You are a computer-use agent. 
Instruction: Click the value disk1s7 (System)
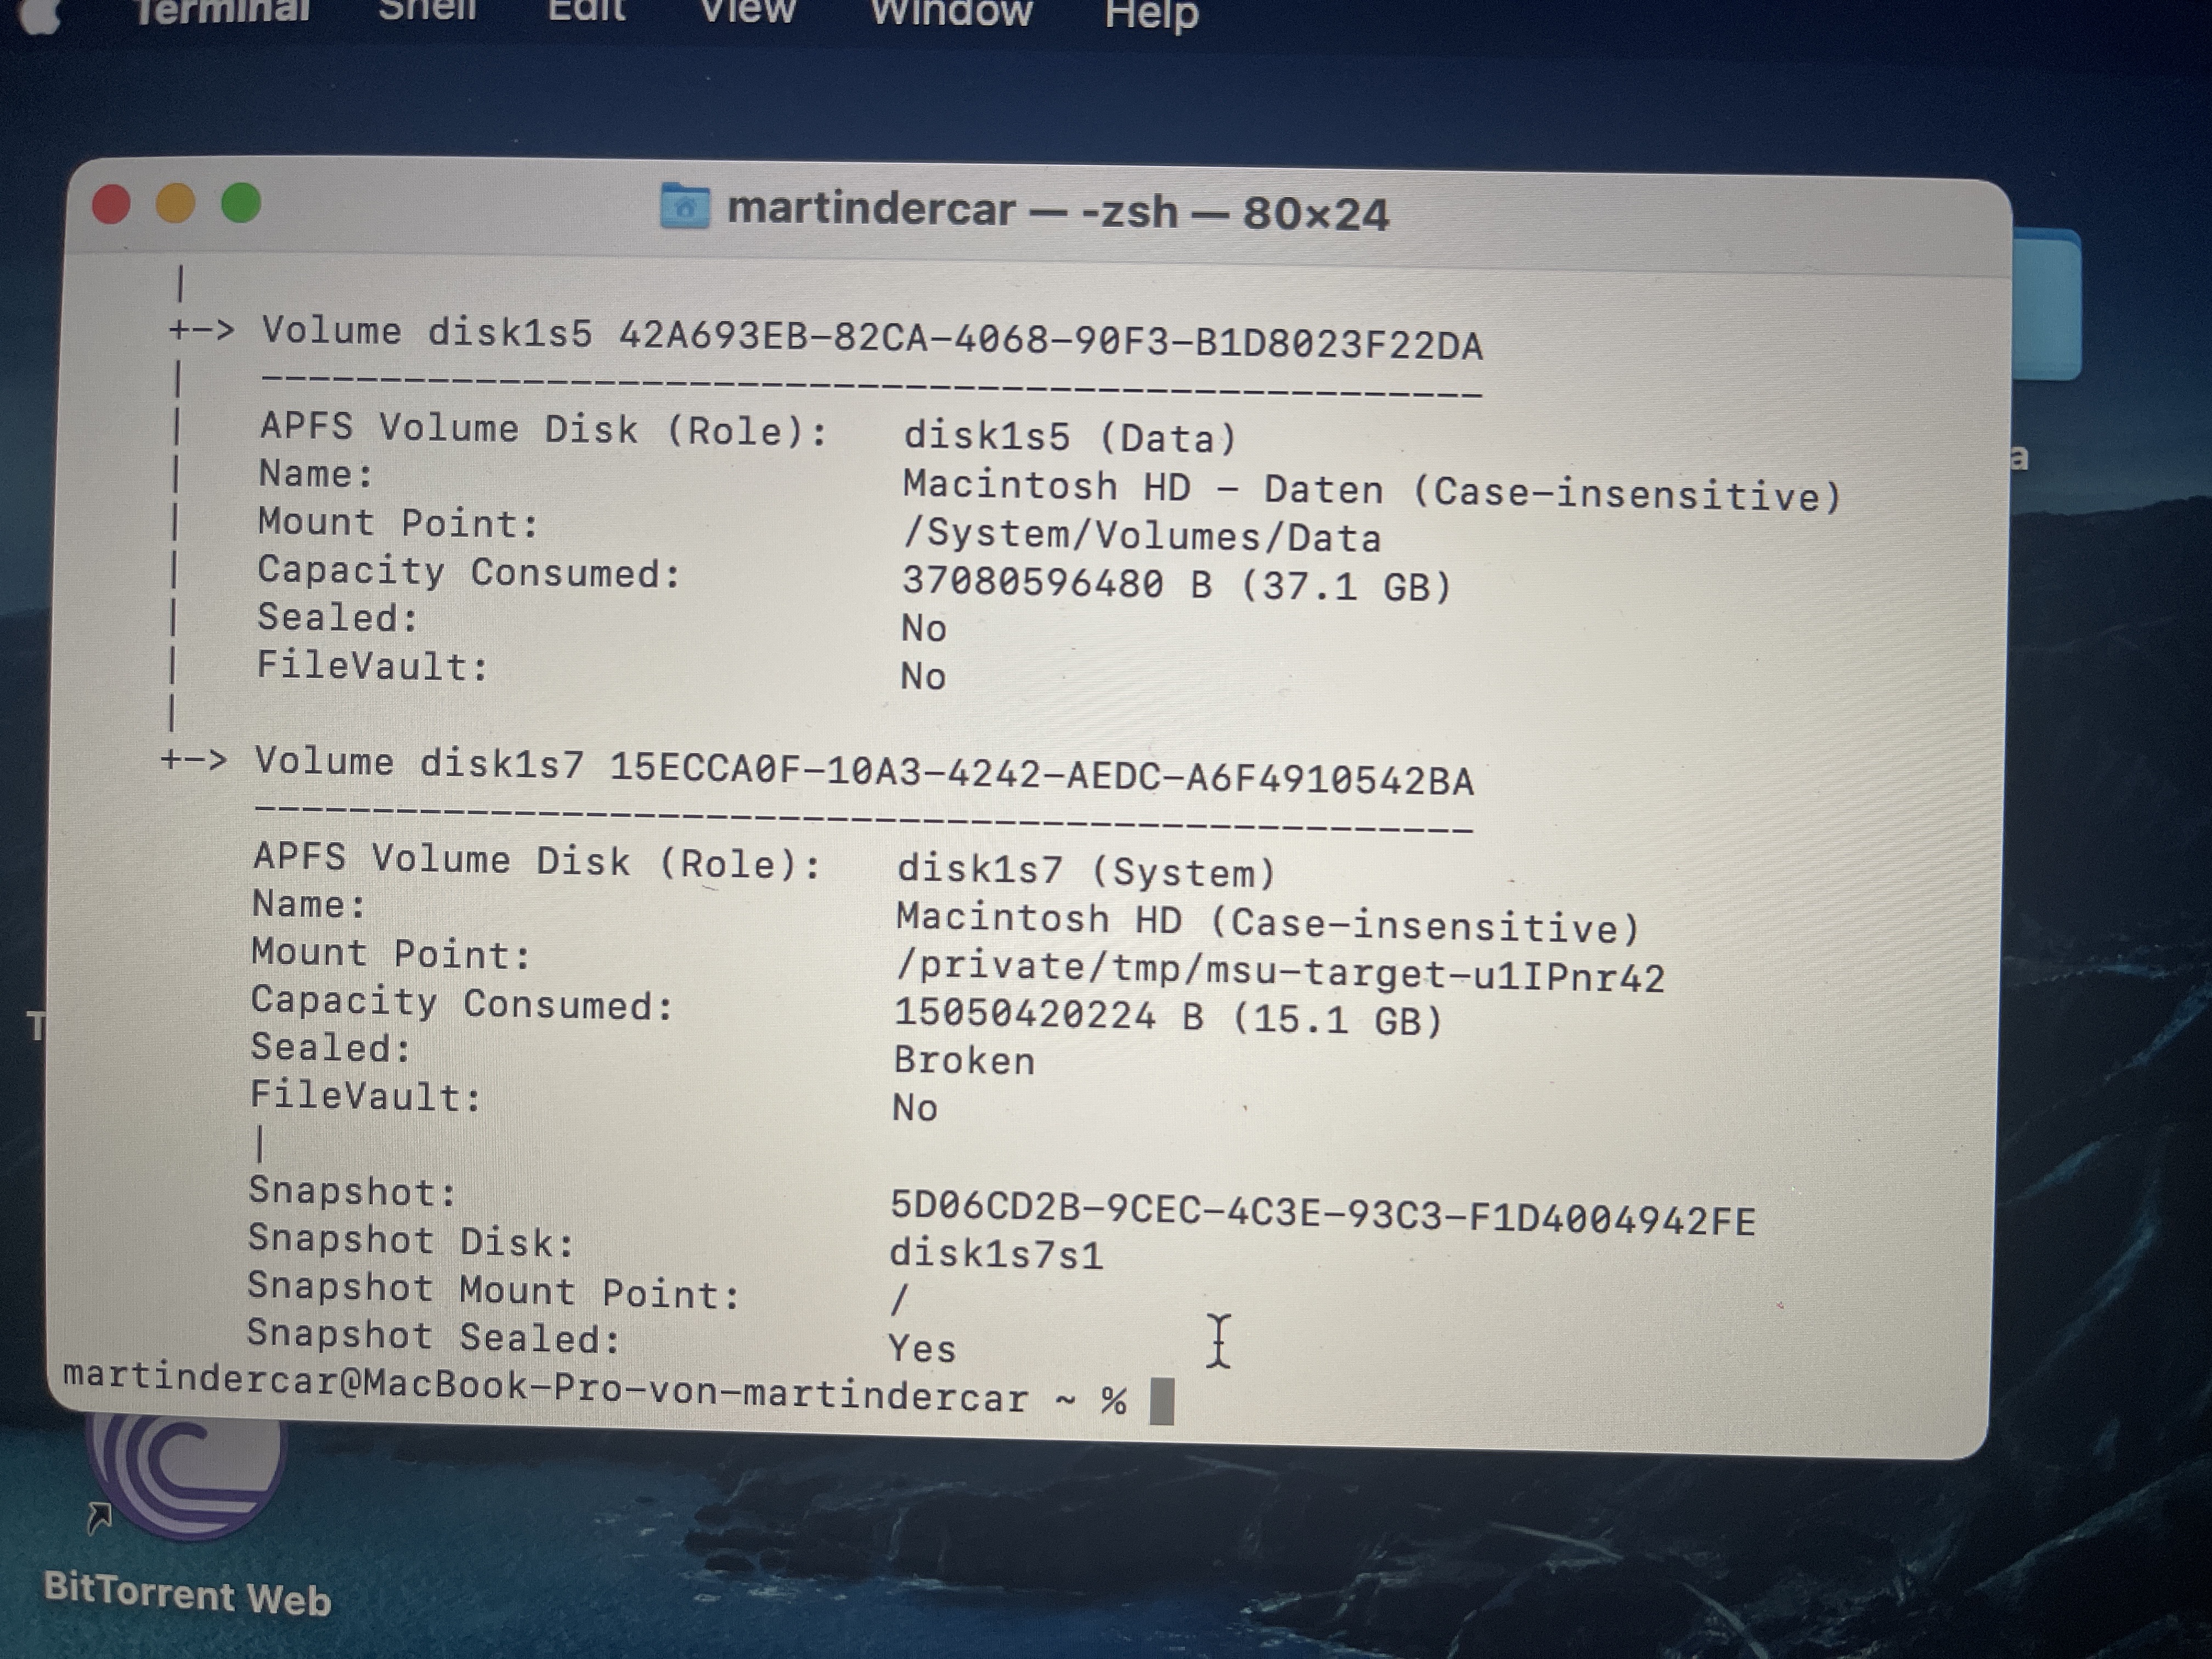click(x=1086, y=870)
